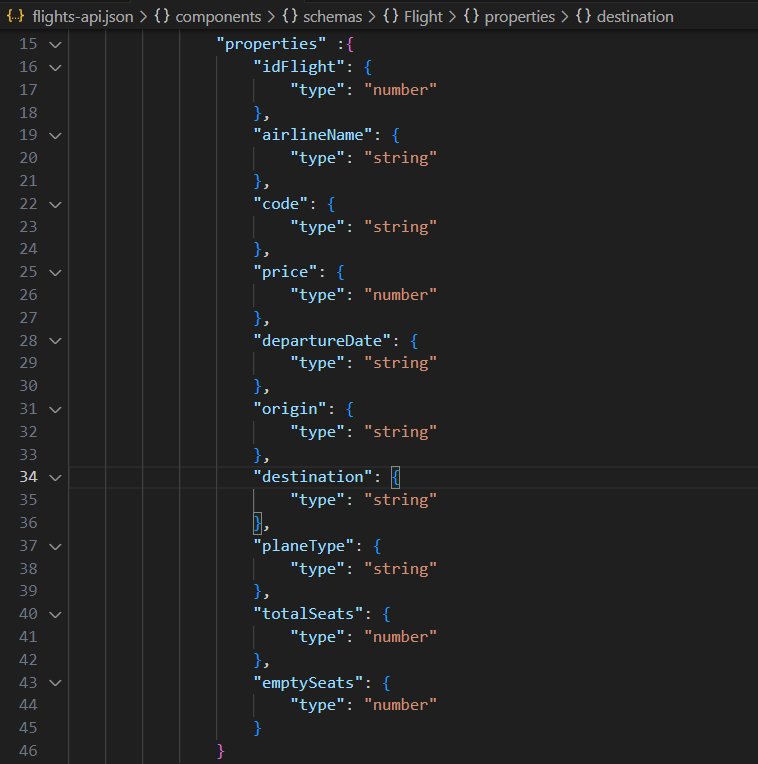Click "number" value on line 26
Screen dimensions: 758x764
tap(400, 295)
